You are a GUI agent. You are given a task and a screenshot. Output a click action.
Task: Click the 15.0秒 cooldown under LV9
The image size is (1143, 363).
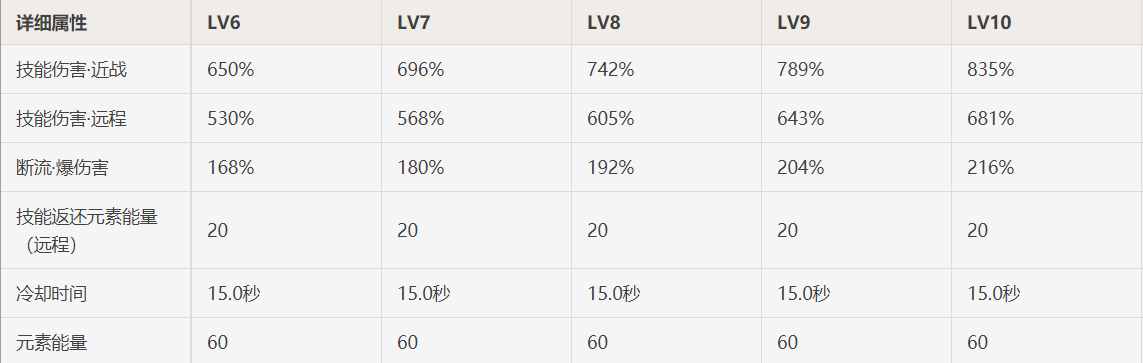pyautogui.click(x=804, y=294)
